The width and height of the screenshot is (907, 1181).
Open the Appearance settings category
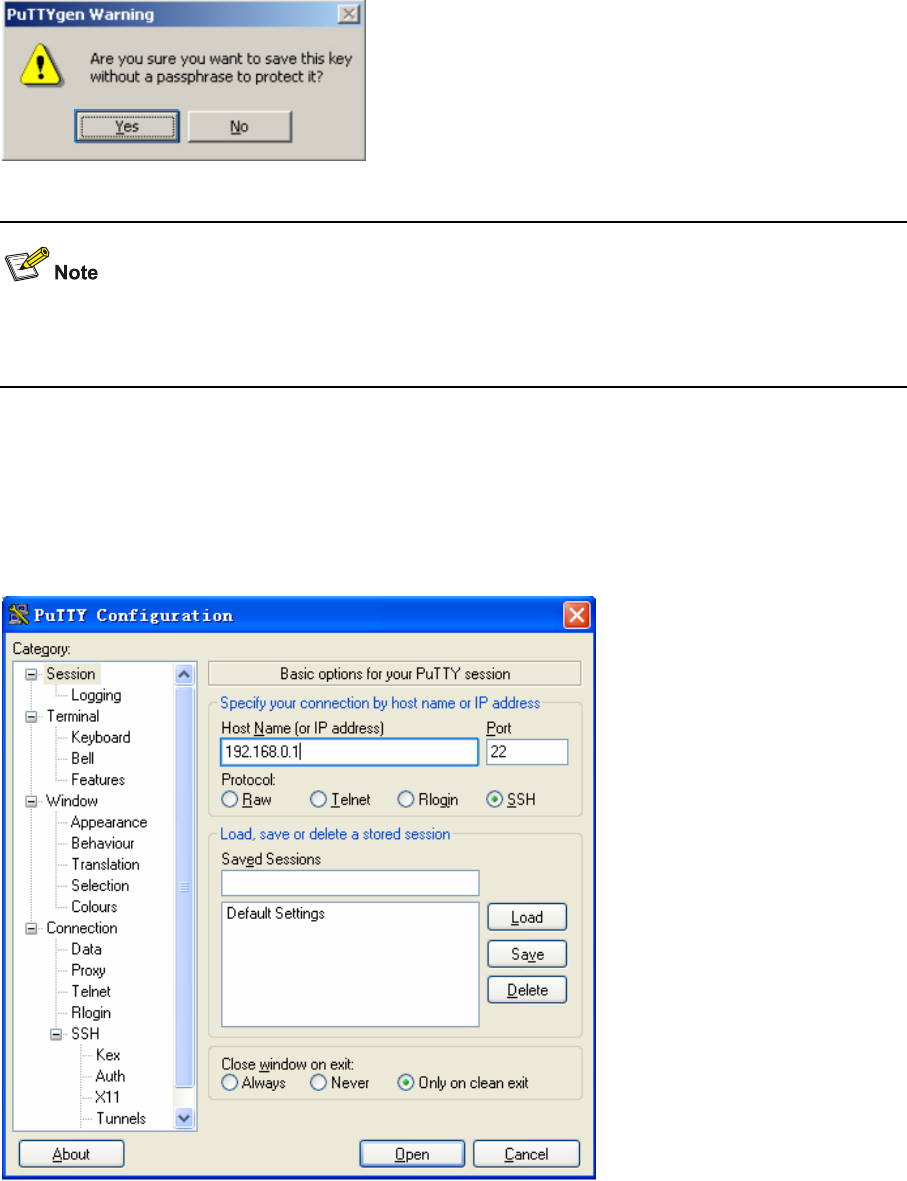coord(108,822)
